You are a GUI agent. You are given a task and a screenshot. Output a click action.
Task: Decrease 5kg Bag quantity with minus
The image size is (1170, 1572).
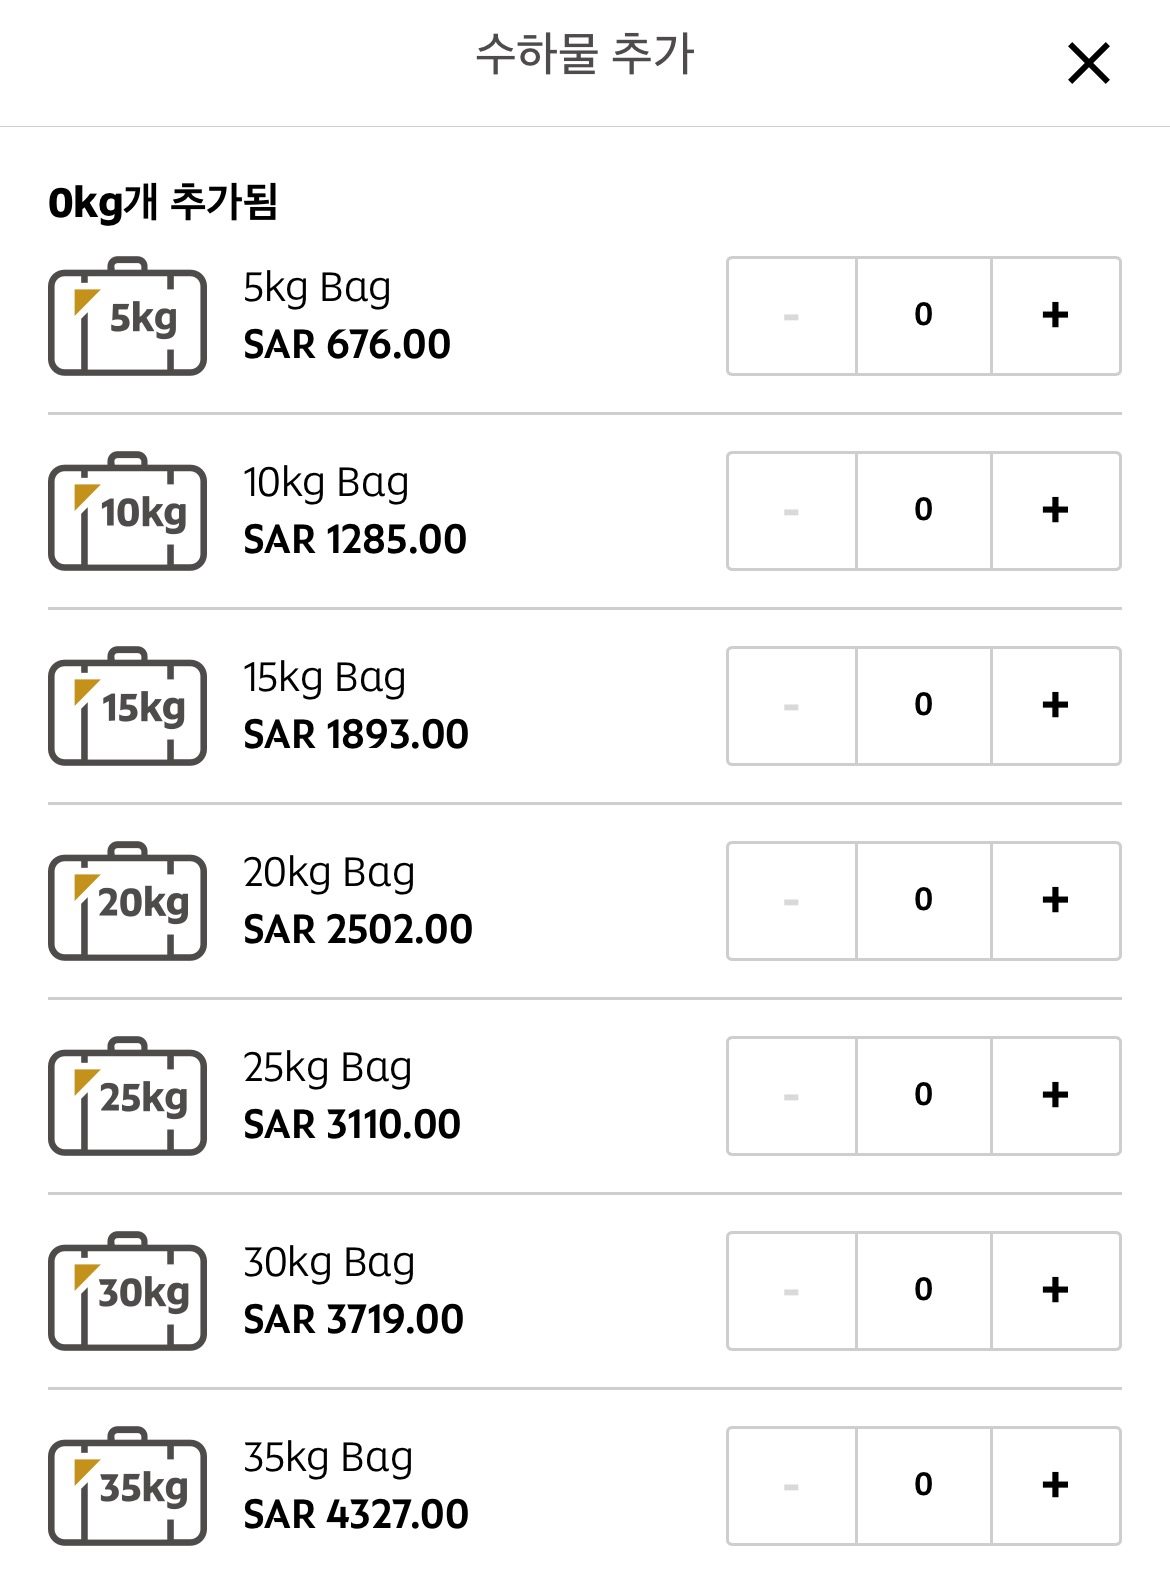click(x=791, y=316)
